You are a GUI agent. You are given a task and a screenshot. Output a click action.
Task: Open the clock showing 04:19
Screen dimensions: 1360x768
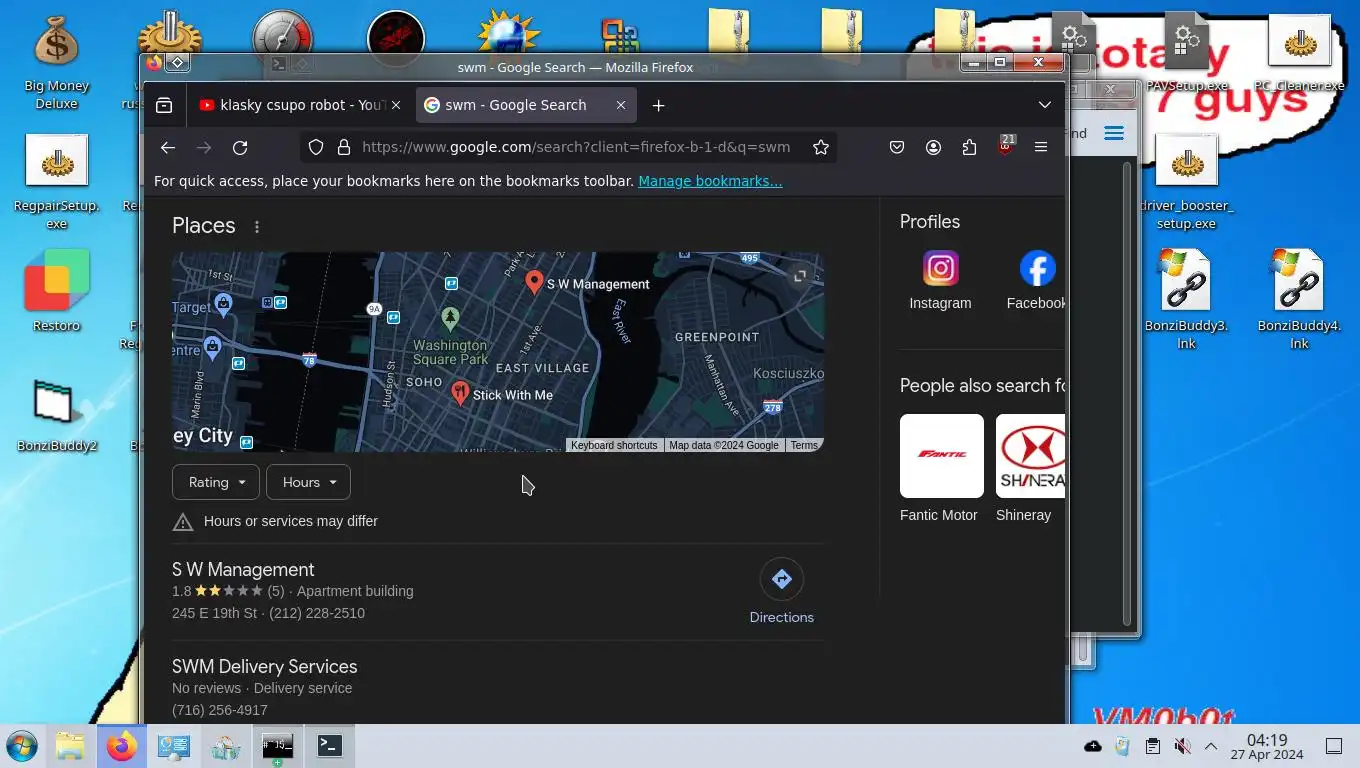[x=1267, y=746]
